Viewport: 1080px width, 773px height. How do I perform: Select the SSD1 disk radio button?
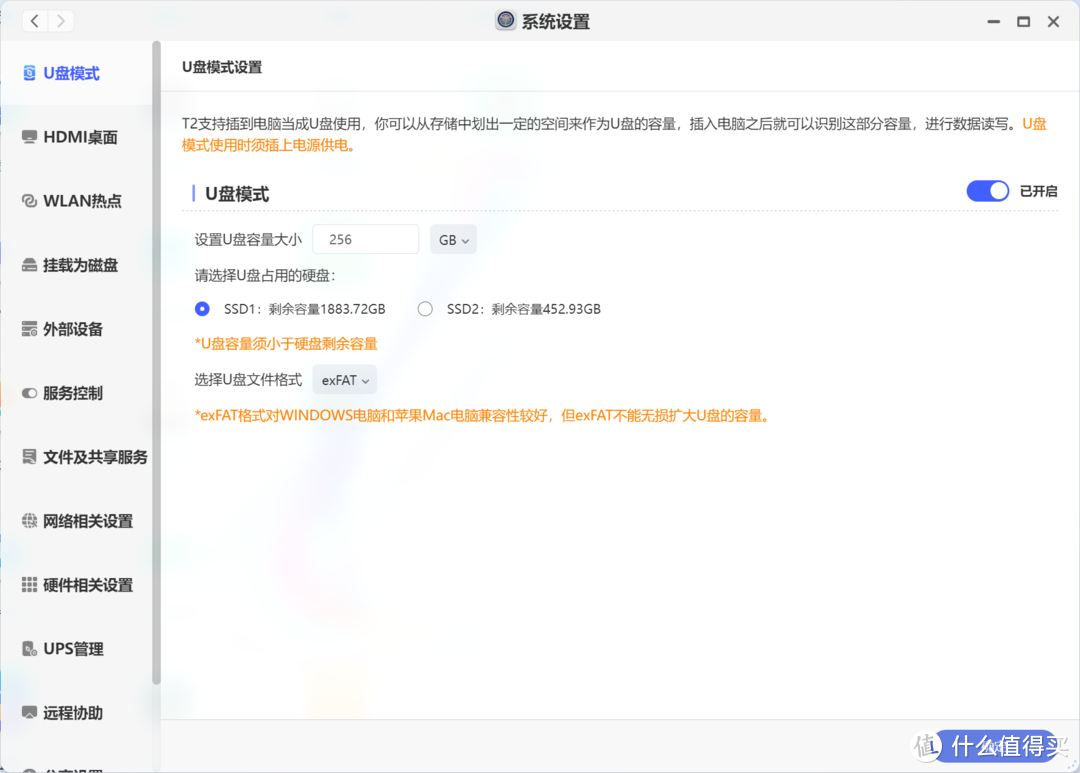202,309
